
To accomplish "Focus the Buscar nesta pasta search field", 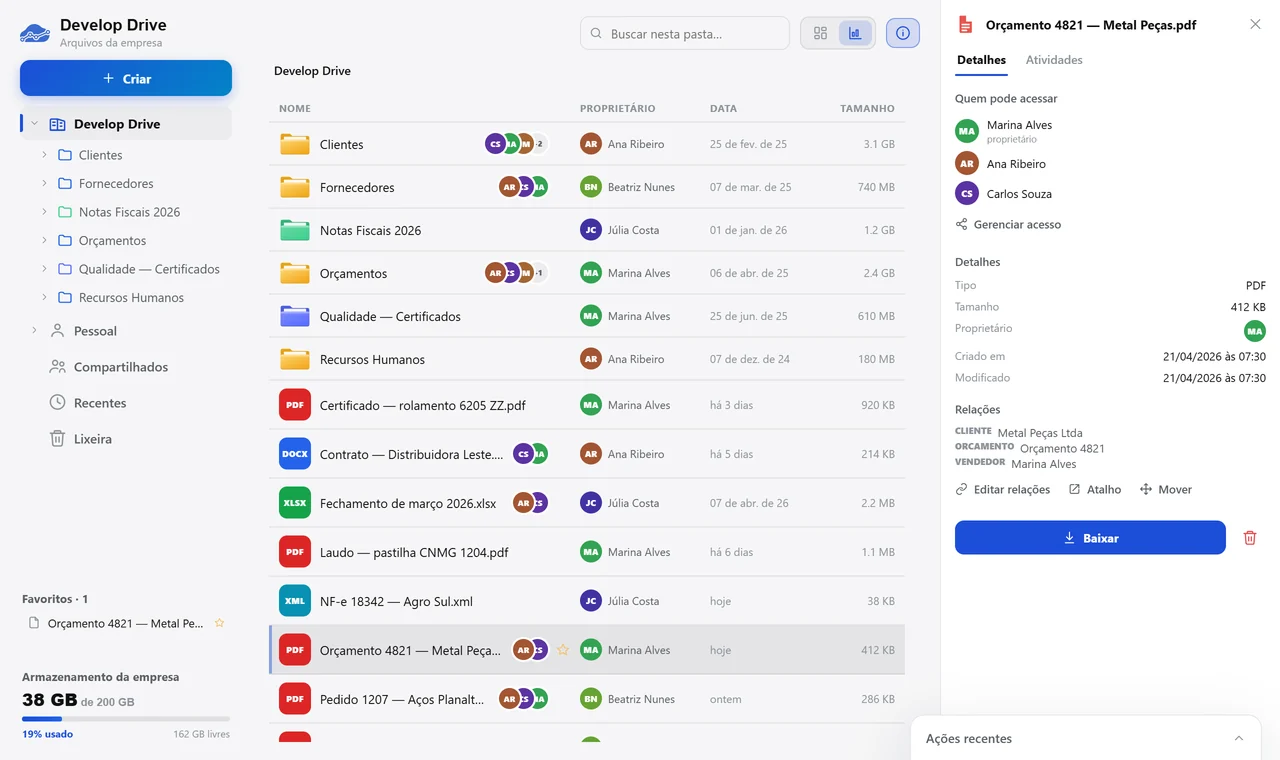I will [x=685, y=33].
